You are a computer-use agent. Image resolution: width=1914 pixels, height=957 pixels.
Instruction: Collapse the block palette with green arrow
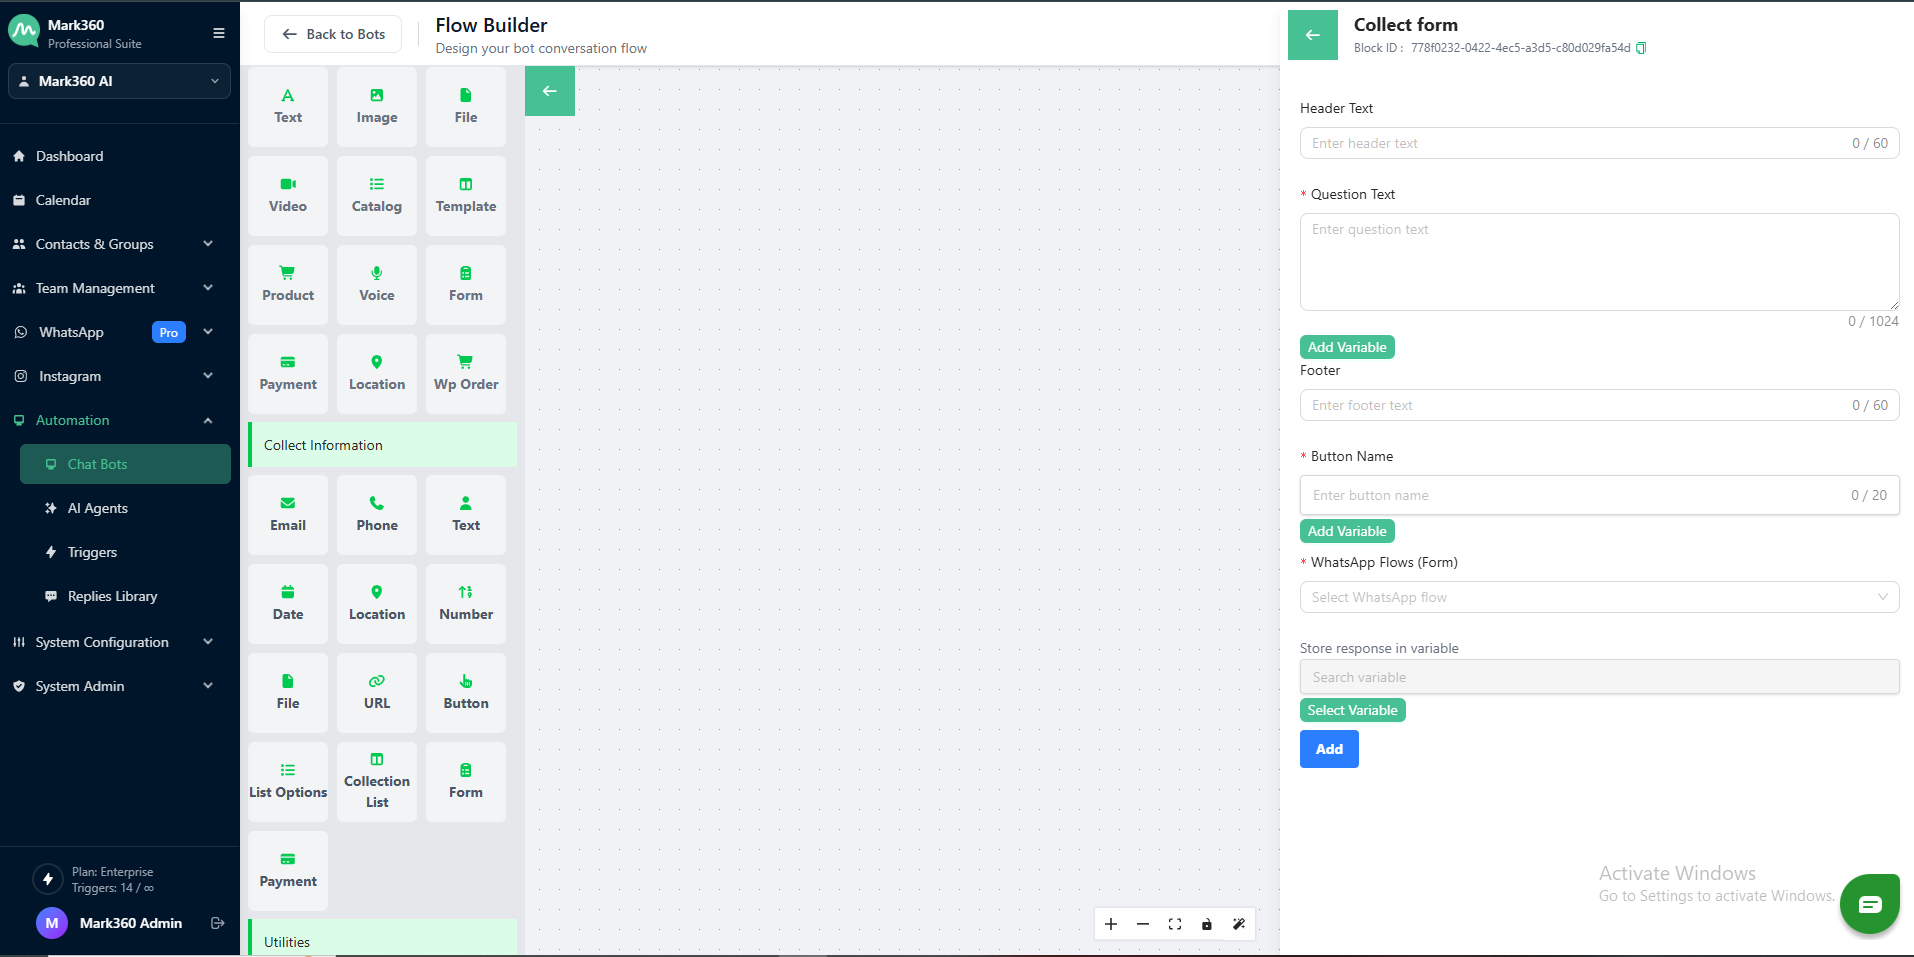click(x=550, y=91)
